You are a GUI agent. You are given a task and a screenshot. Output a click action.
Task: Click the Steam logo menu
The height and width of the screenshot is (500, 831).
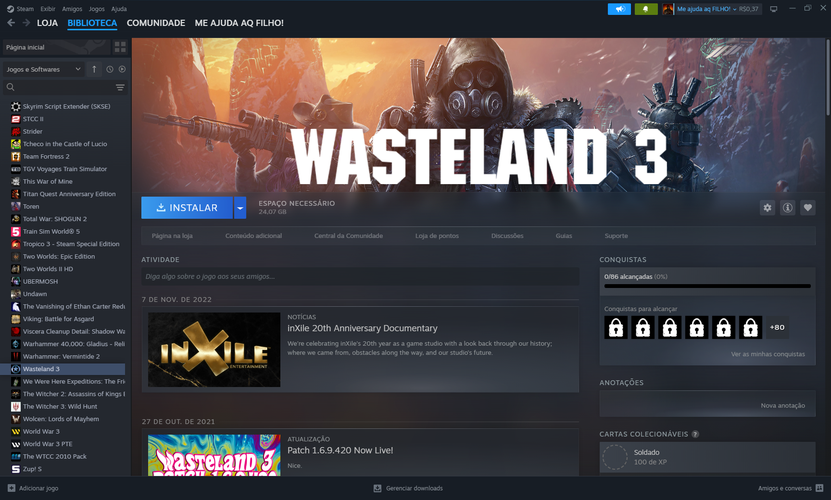point(20,9)
